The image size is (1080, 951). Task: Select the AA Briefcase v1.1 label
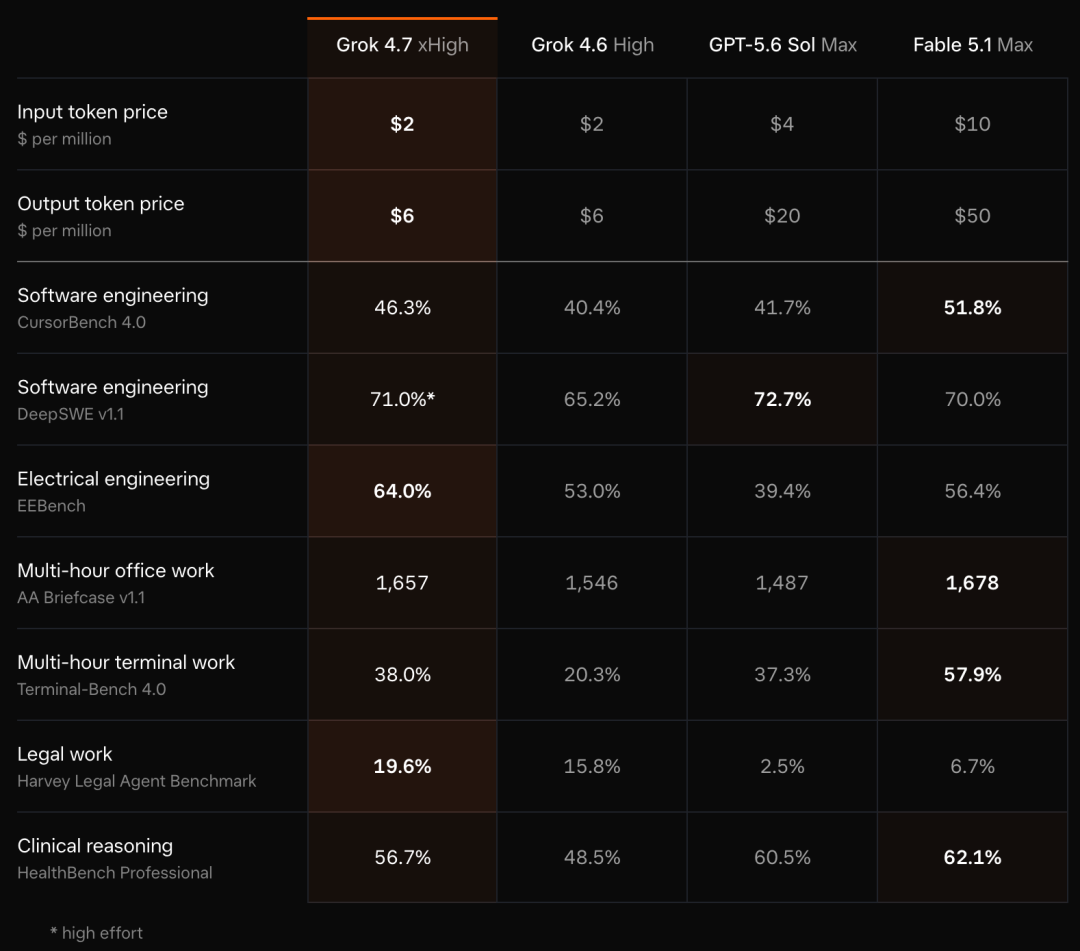(81, 597)
